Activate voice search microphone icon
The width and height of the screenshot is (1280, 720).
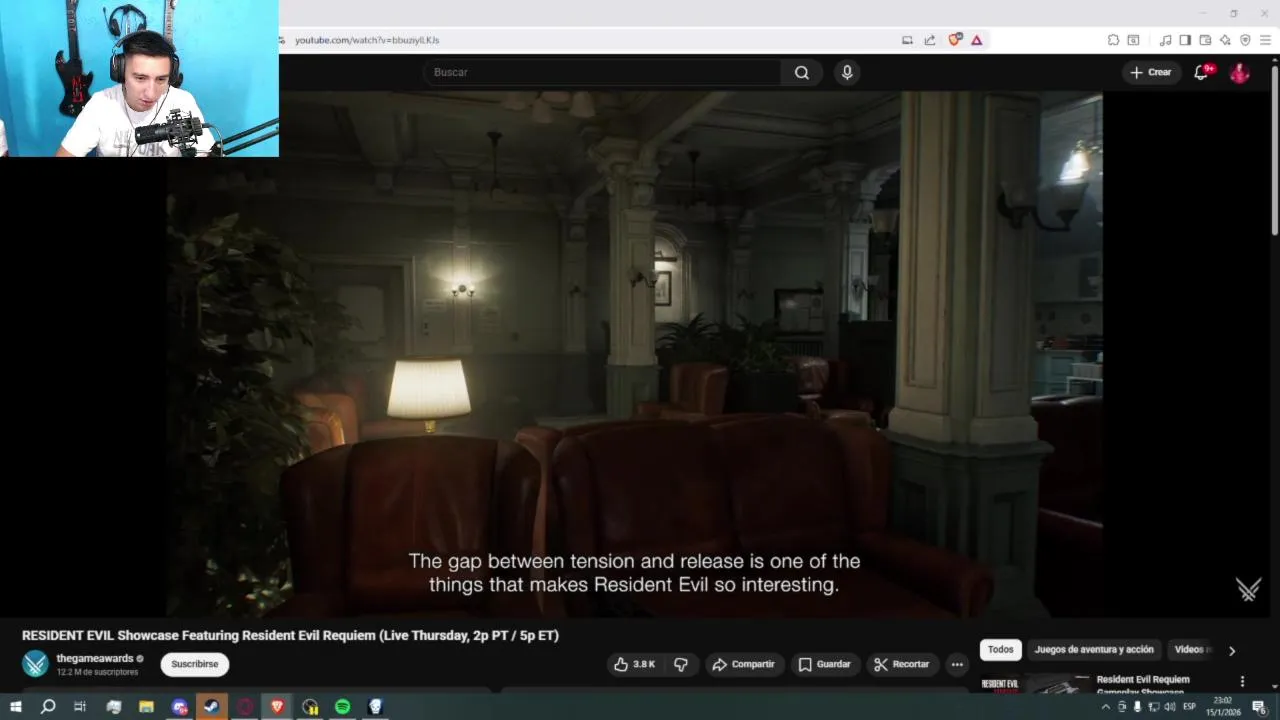tap(847, 72)
